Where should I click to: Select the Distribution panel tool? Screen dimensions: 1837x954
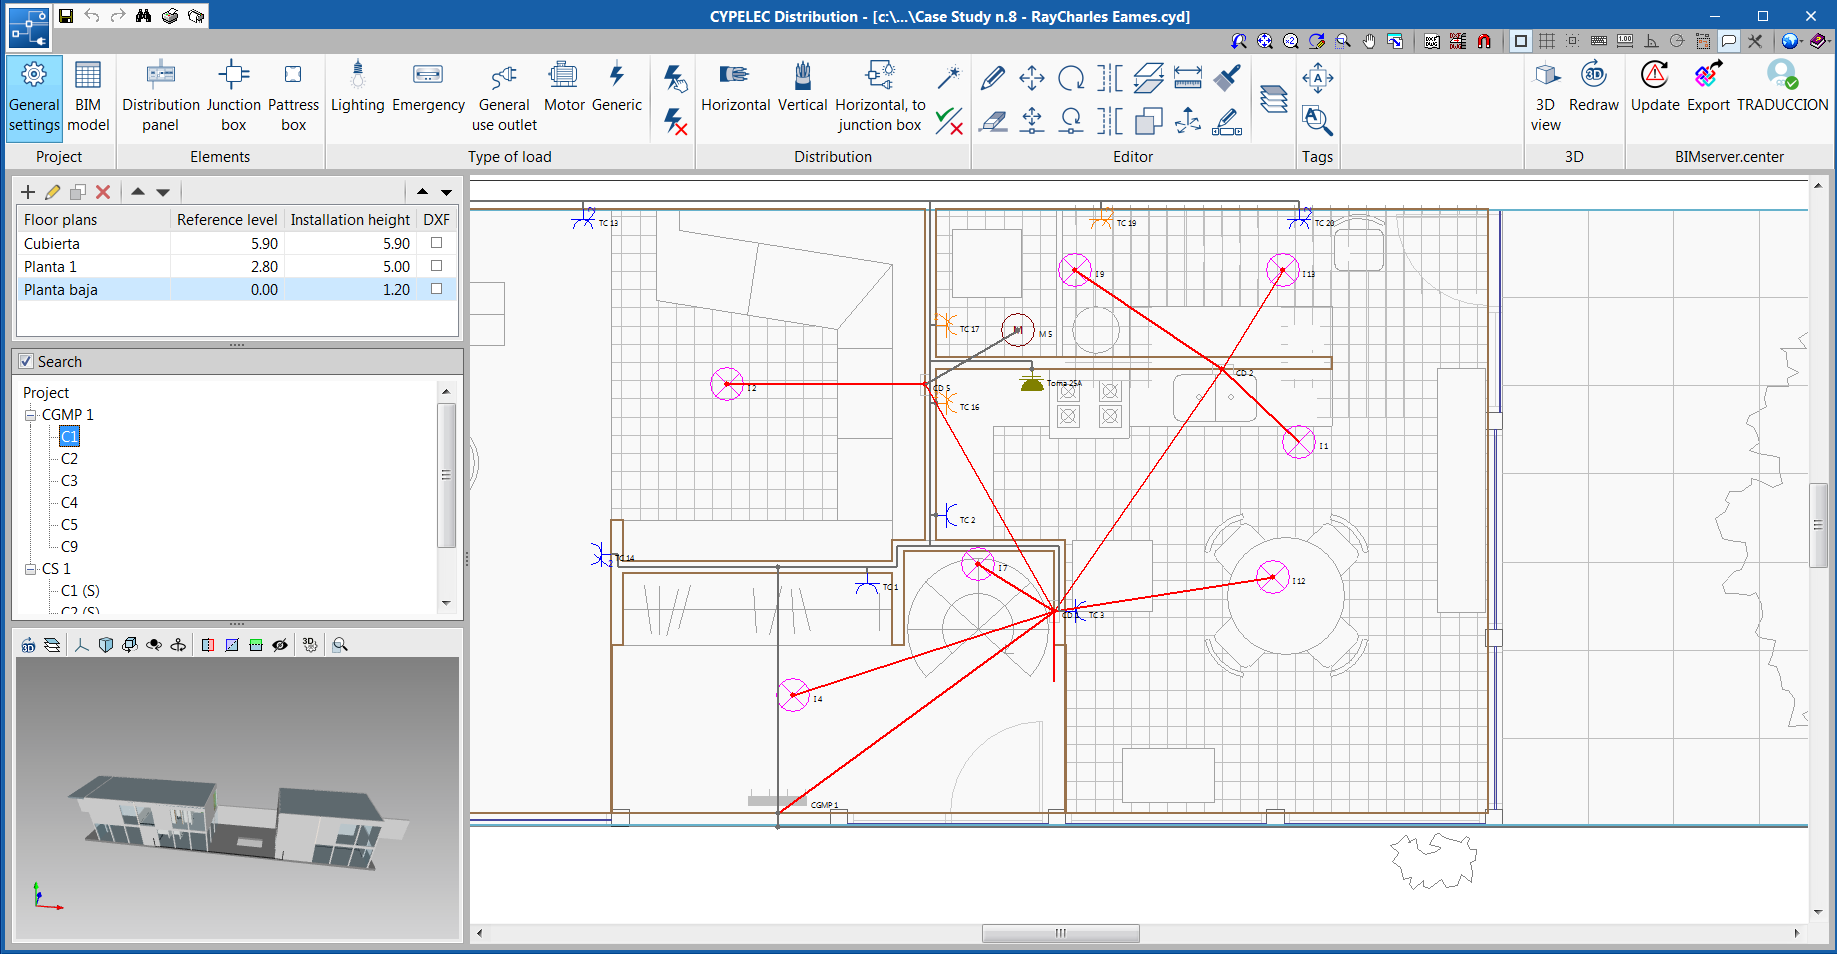click(x=160, y=96)
